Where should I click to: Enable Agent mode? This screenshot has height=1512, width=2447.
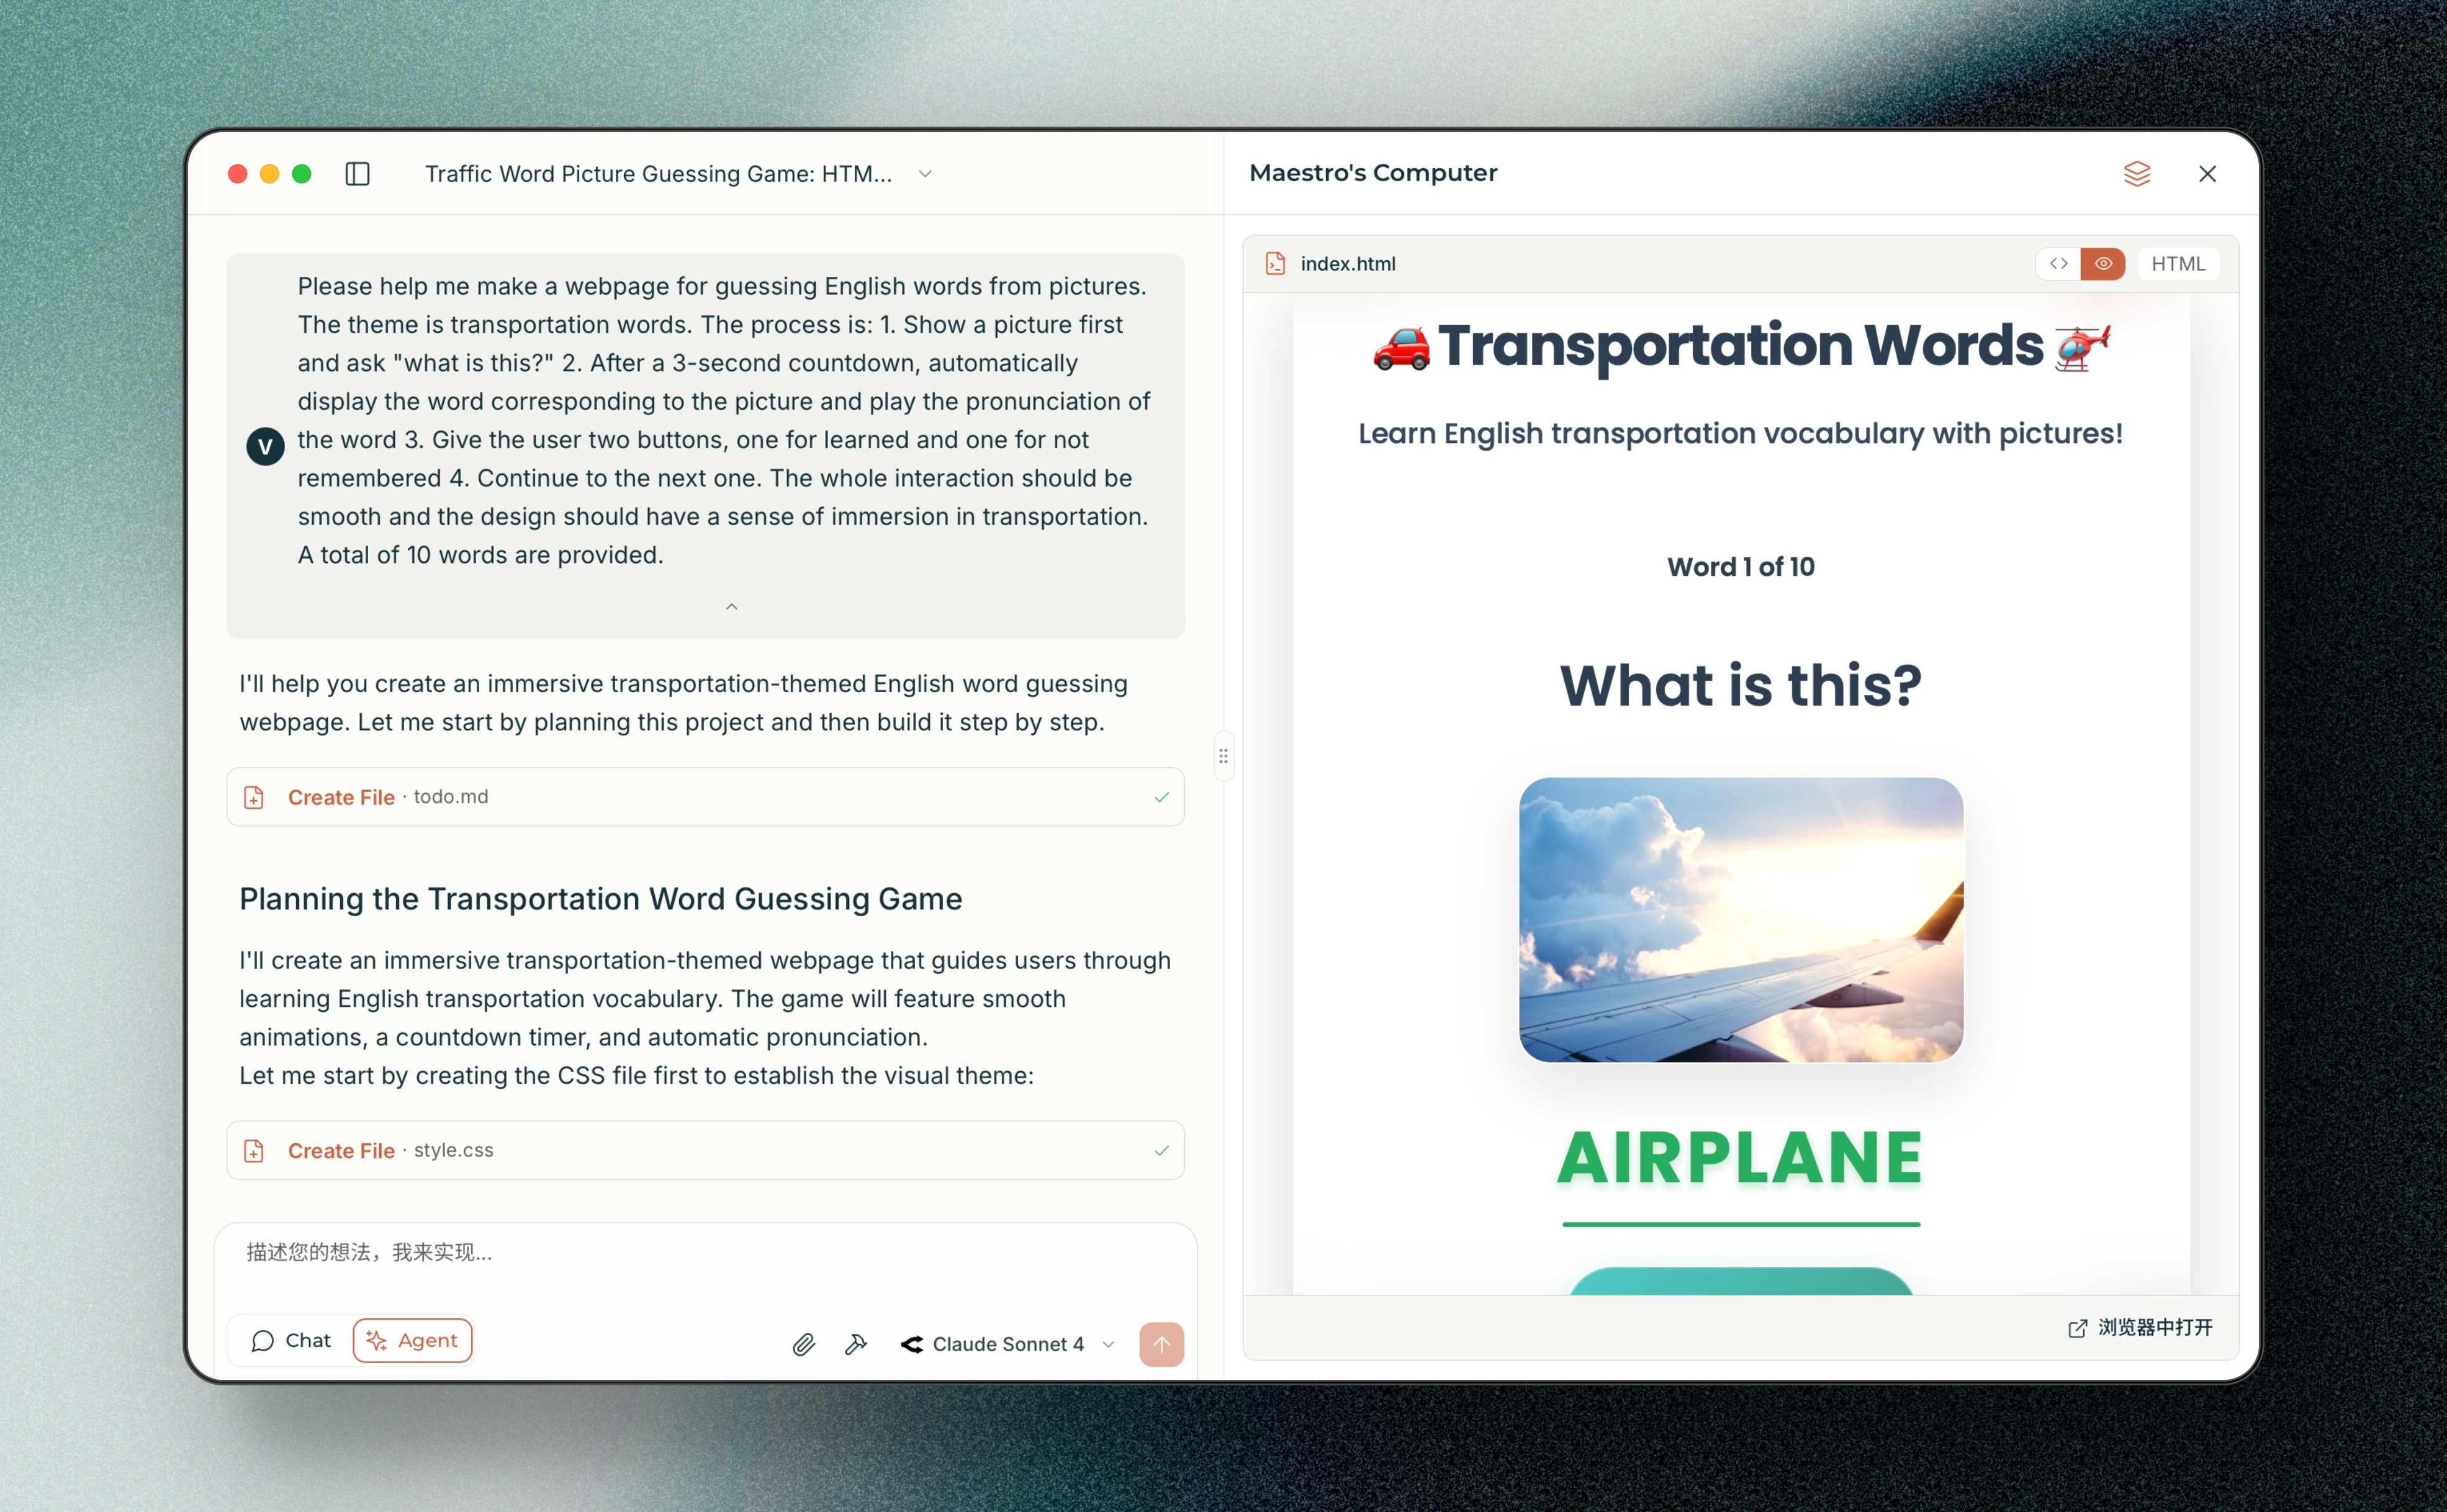click(412, 1340)
